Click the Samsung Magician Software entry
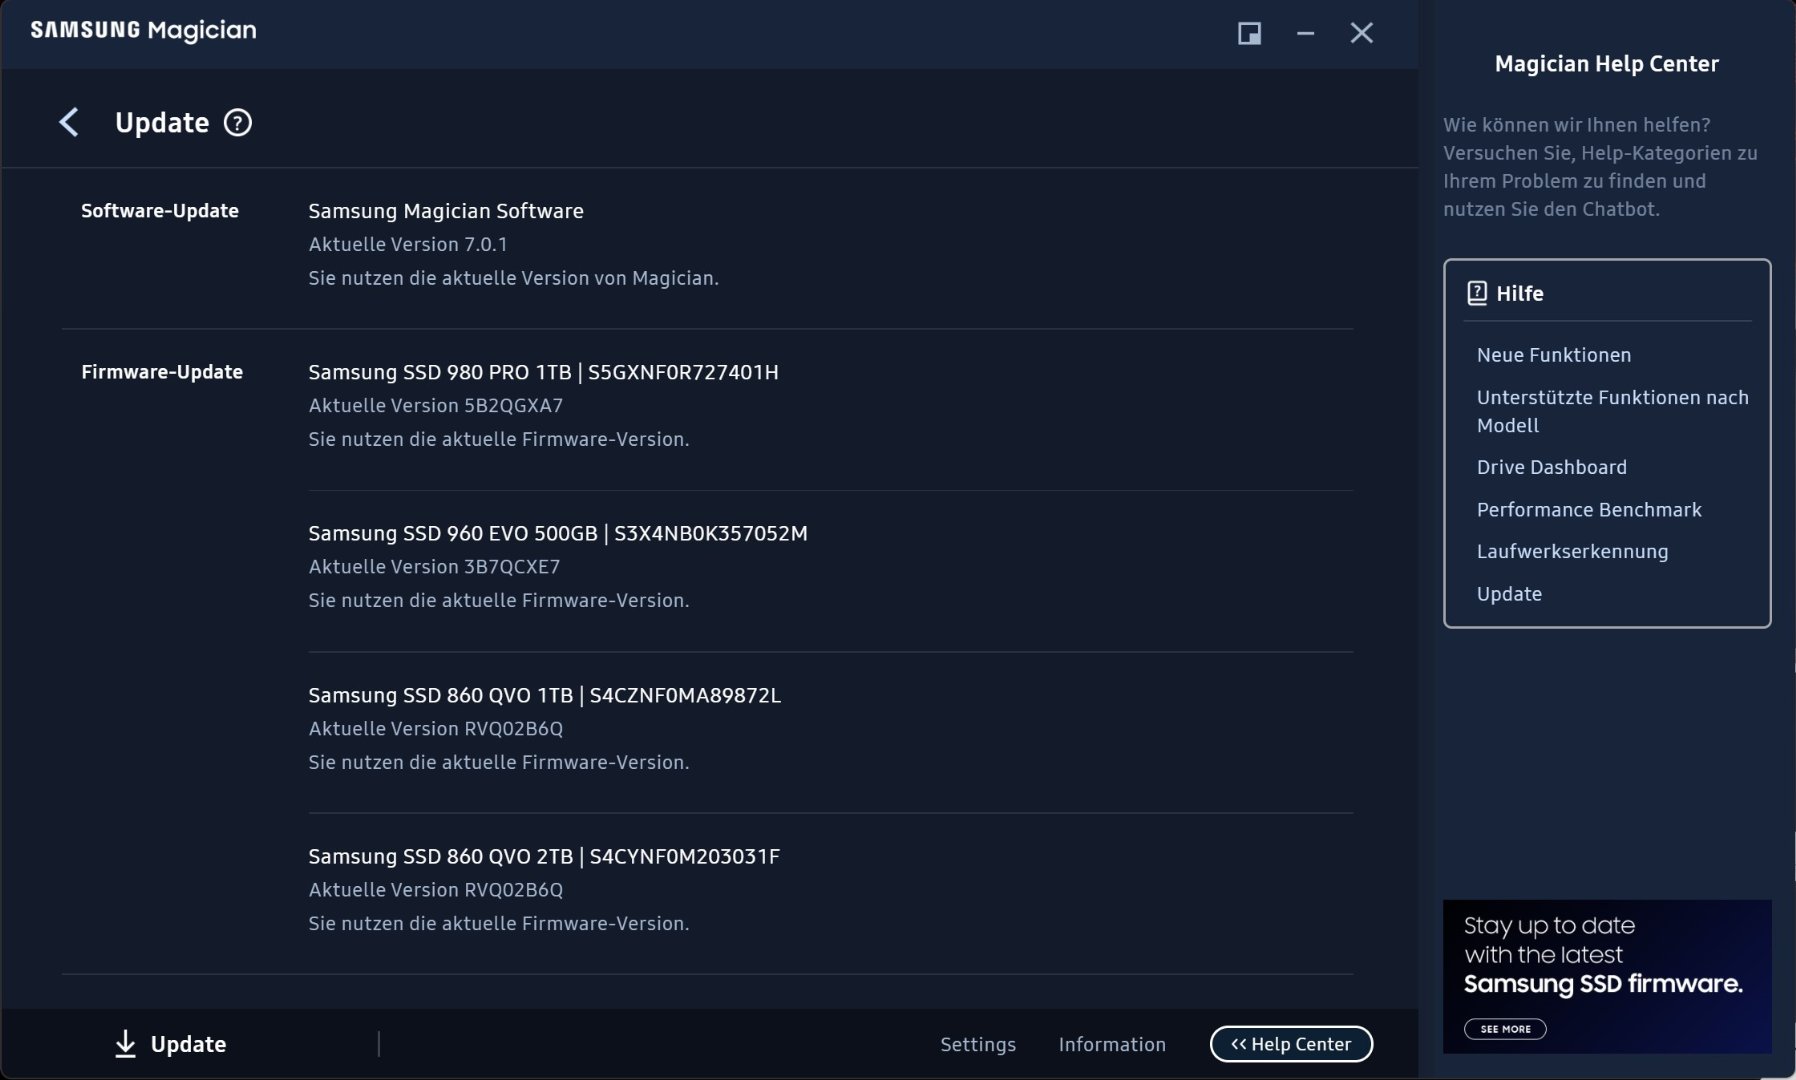Screen dimensions: 1796x1080 [x=446, y=211]
